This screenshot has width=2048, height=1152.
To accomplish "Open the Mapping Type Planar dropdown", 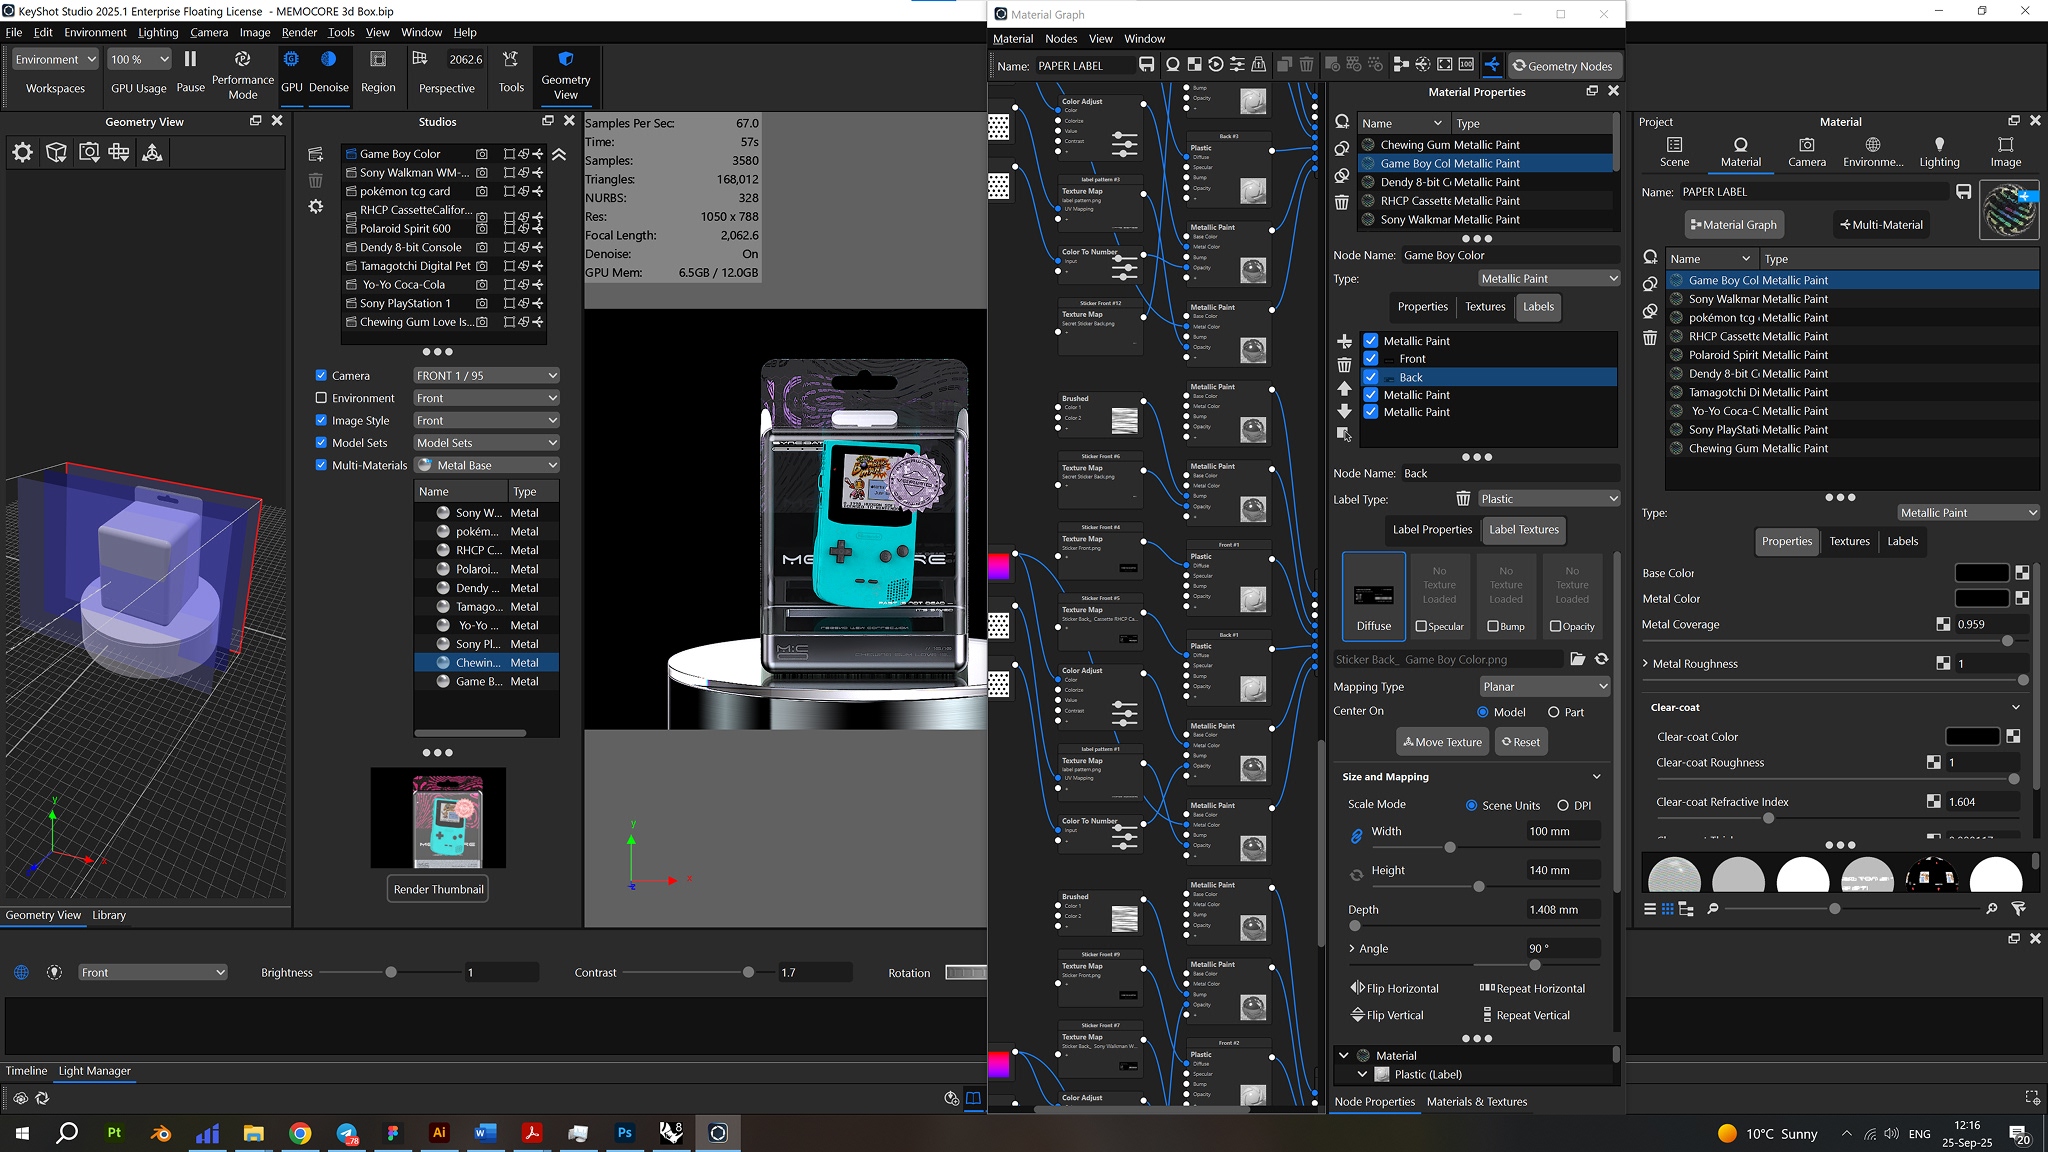I will coord(1544,687).
